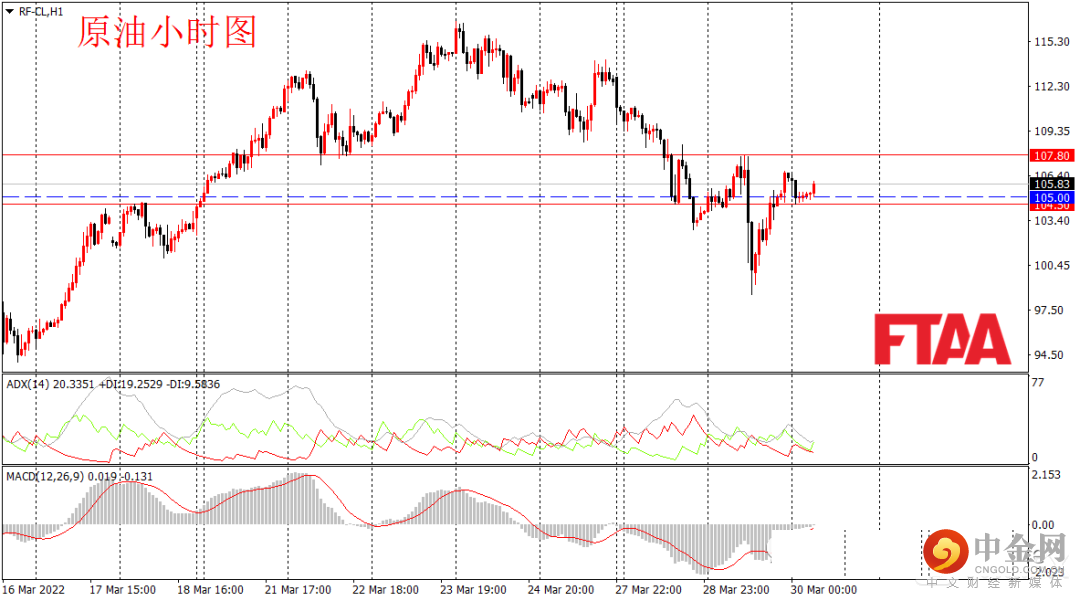Viewport: 1080px width, 601px height.
Task: Click the 107.80 red price label
Action: coord(1051,156)
